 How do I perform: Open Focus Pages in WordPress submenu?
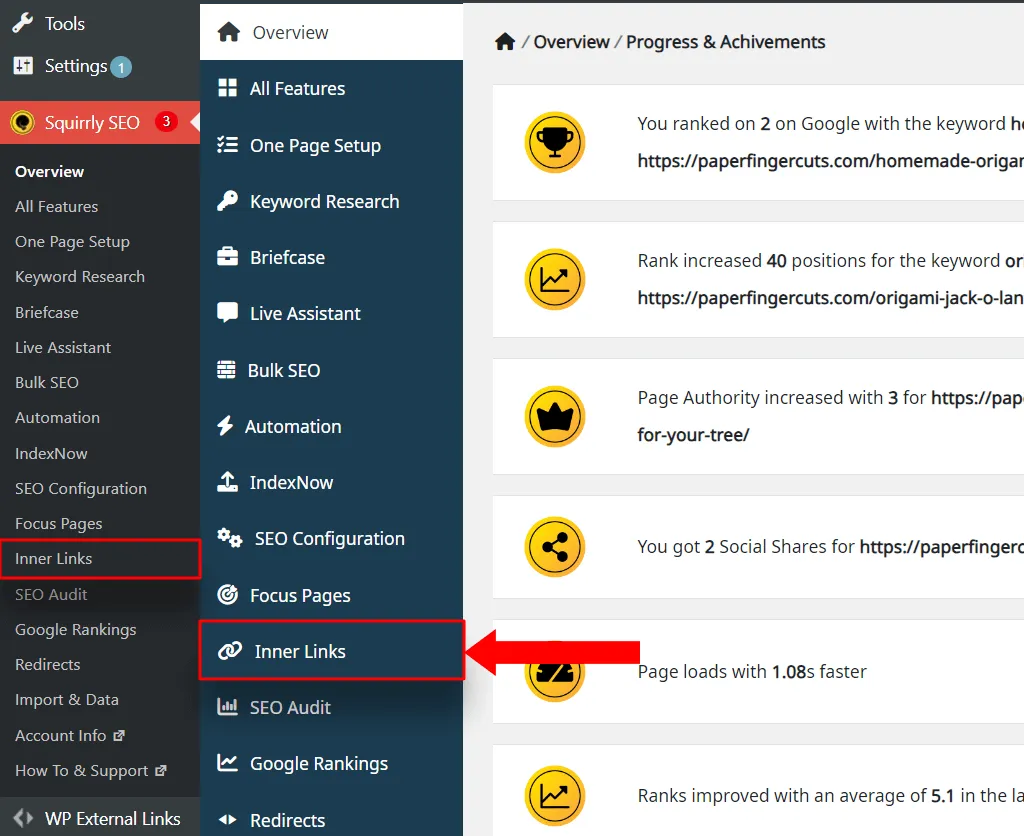tap(59, 524)
